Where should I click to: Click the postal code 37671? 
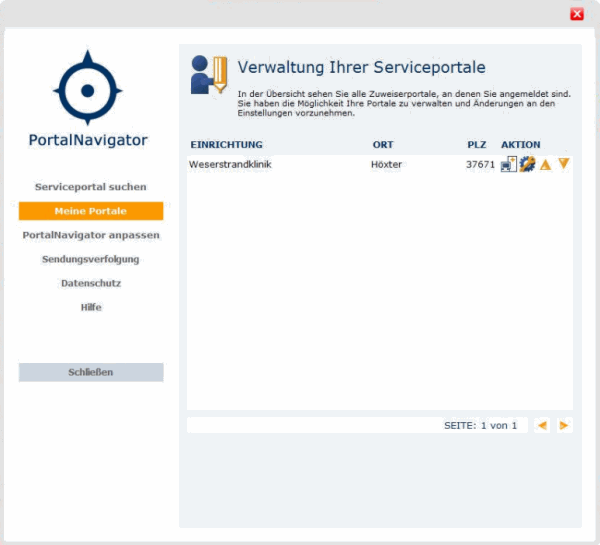tap(480, 165)
